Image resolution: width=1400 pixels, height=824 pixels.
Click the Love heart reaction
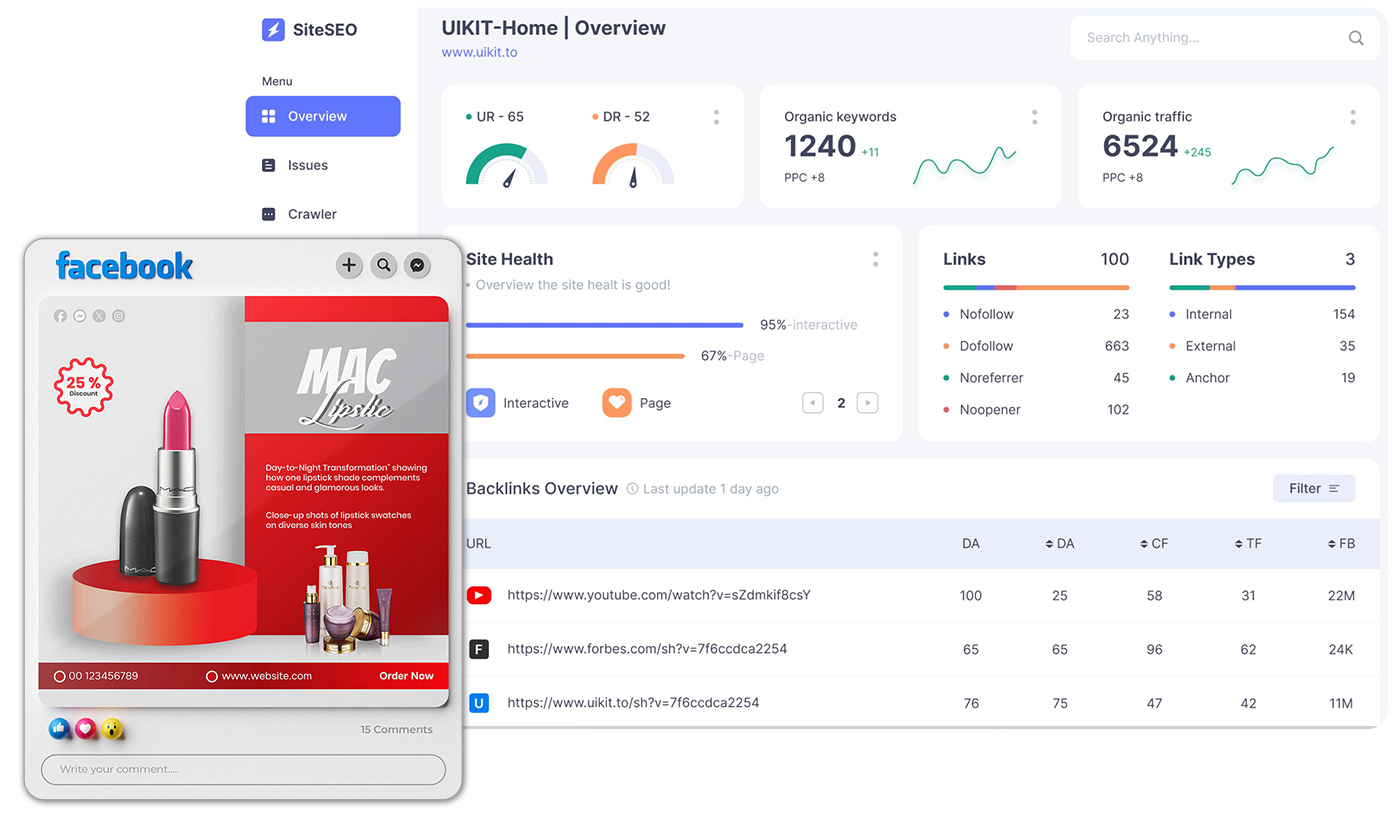click(86, 729)
